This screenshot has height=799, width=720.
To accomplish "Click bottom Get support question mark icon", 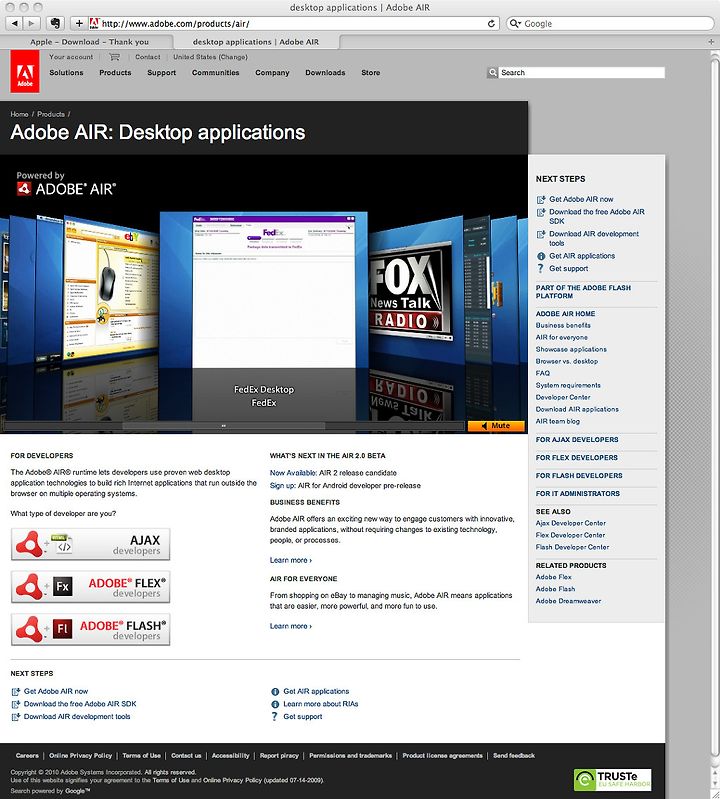I will coord(275,716).
